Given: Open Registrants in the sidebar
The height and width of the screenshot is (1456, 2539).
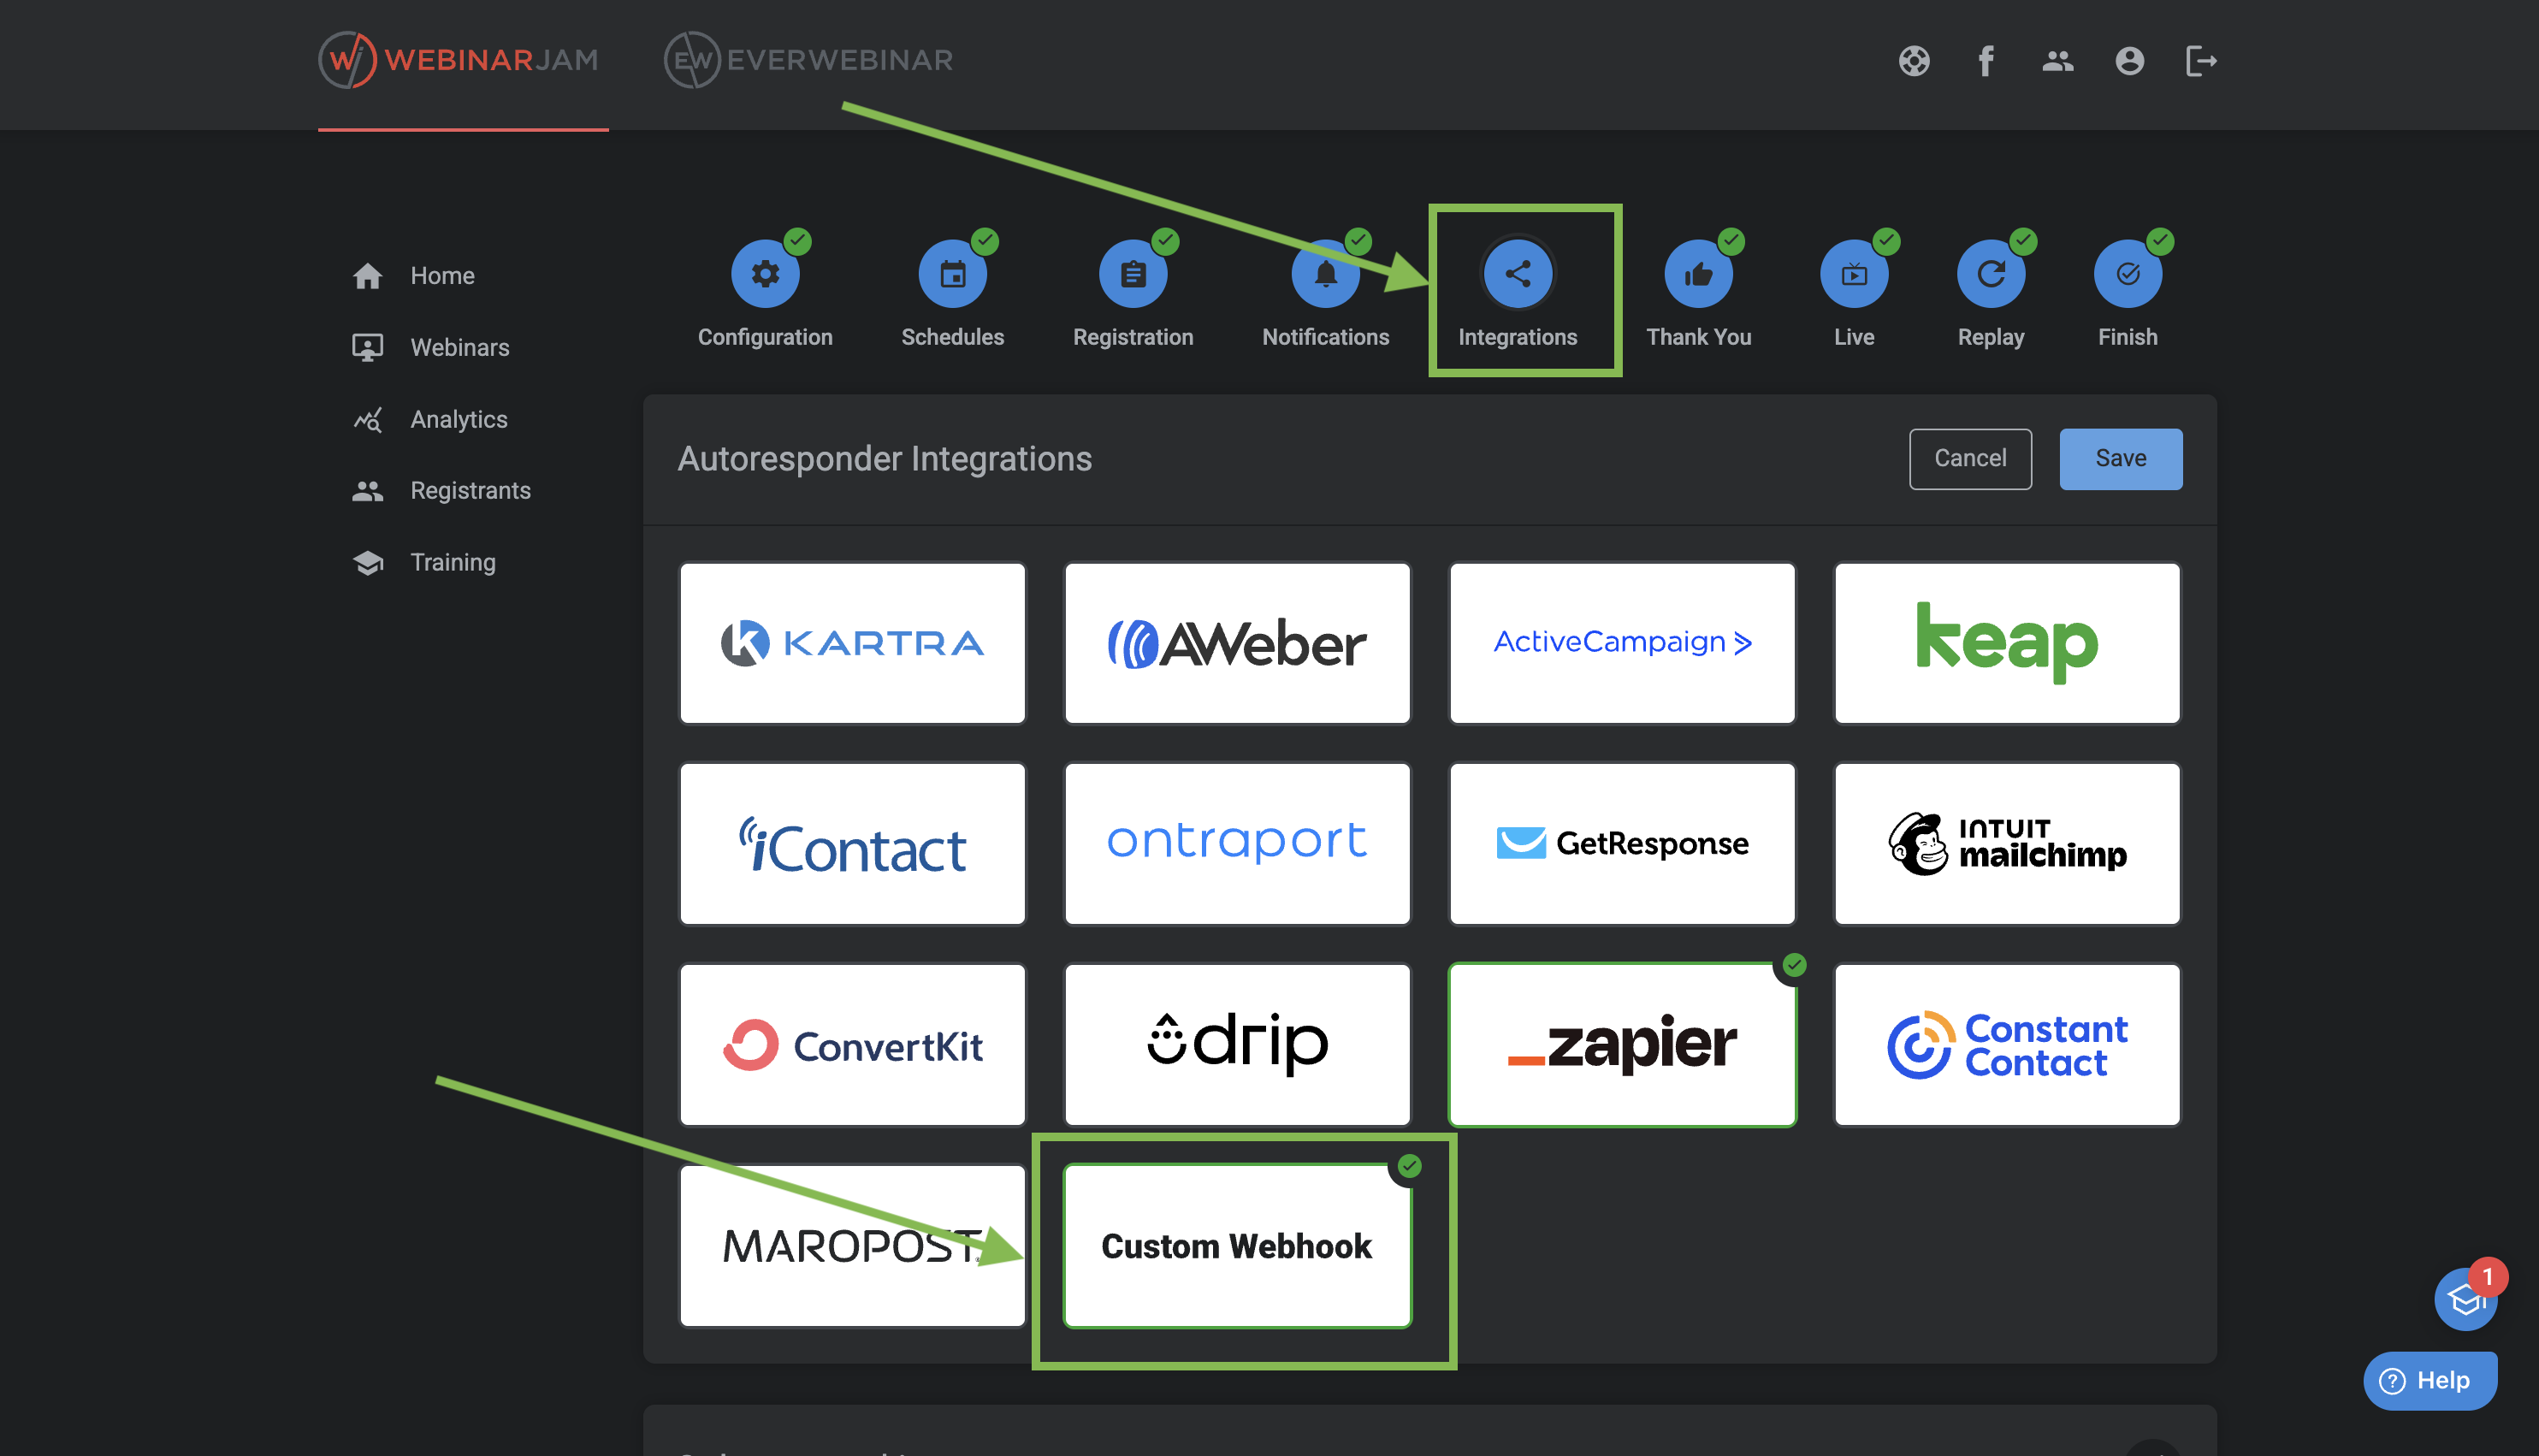Looking at the screenshot, I should pos(470,491).
